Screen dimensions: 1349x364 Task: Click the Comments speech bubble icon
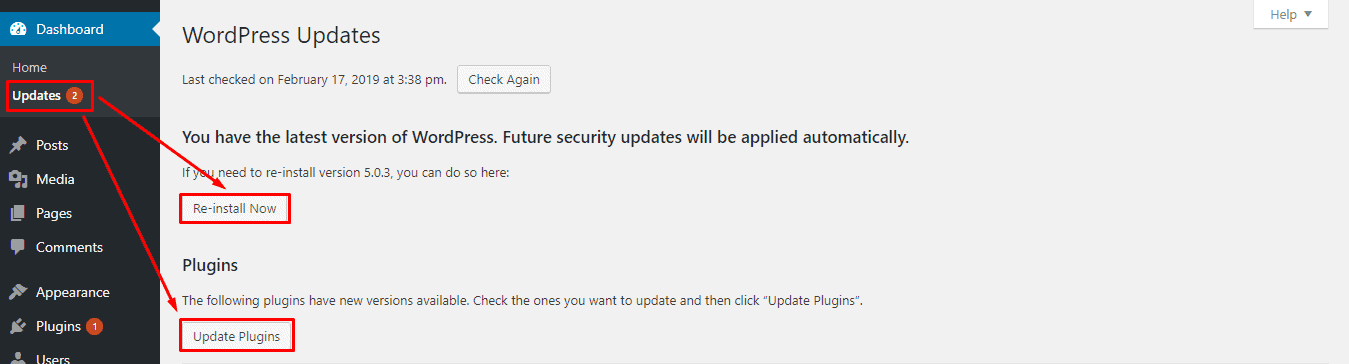tap(18, 247)
